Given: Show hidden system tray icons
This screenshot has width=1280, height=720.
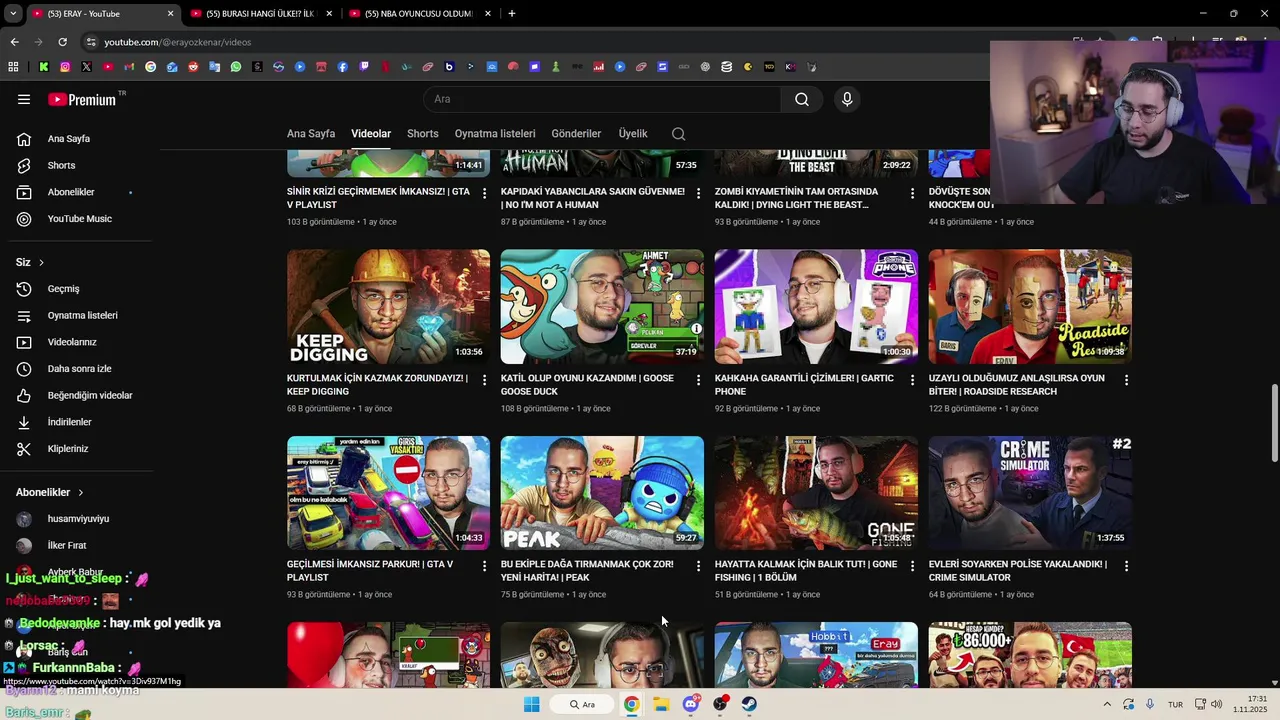Looking at the screenshot, I should click(x=1107, y=704).
